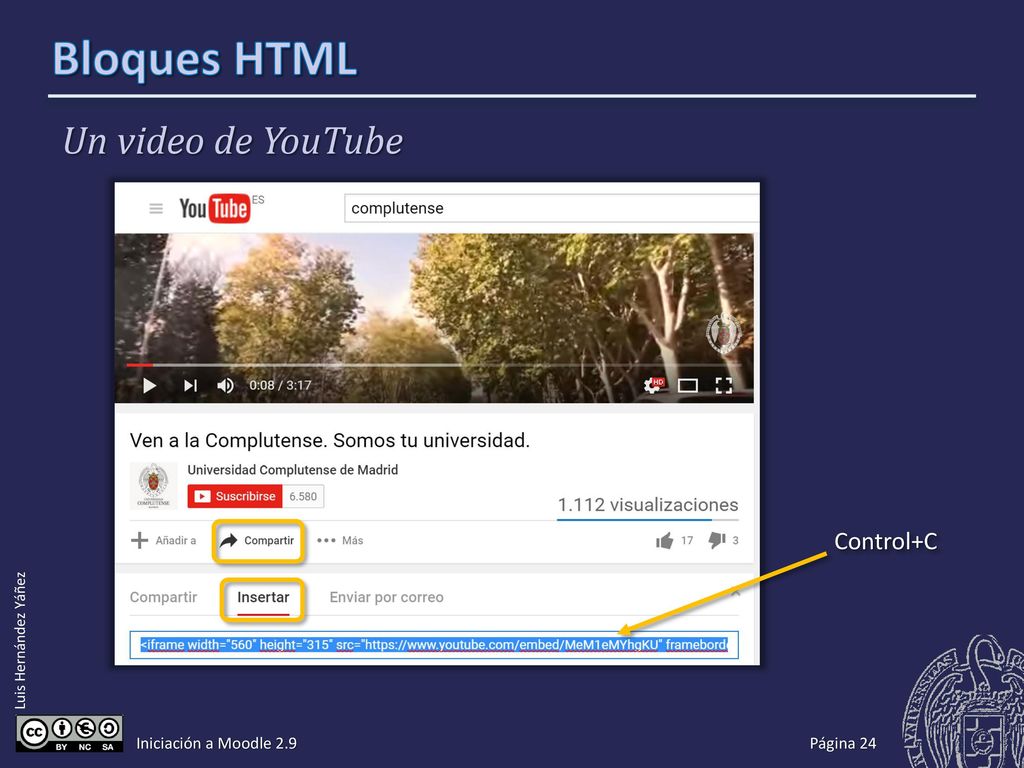Viewport: 1024px width, 768px height.
Task: Open the Universidad Complutense channel avatar
Action: point(153,485)
